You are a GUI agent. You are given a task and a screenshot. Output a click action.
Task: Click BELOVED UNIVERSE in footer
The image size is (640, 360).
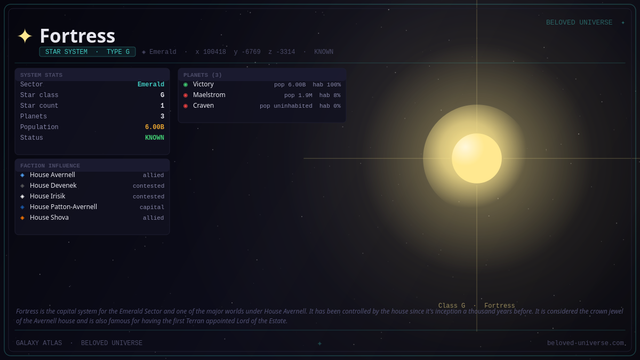pyautogui.click(x=111, y=343)
